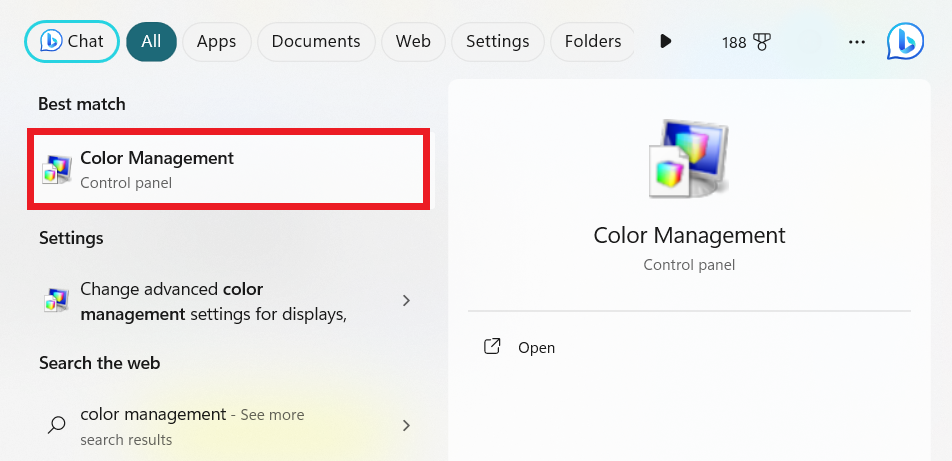The width and height of the screenshot is (952, 461).
Task: Click the Open external-link icon
Action: (492, 347)
